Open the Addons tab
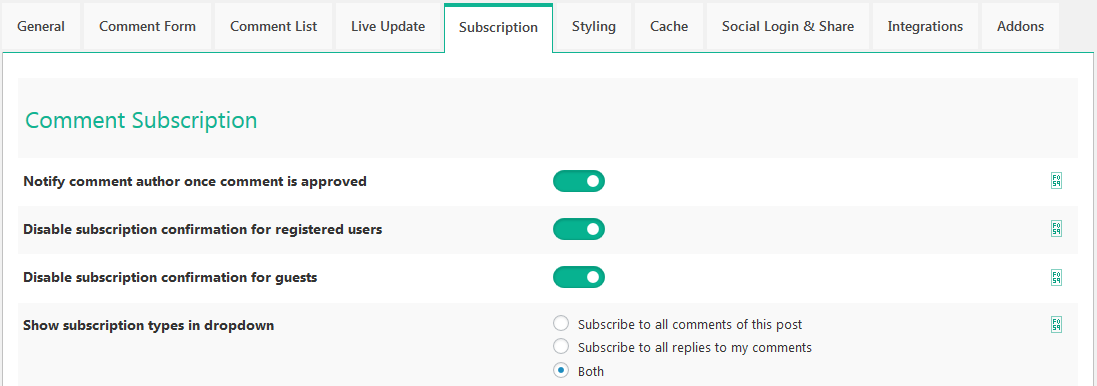1097x386 pixels. 1021,27
